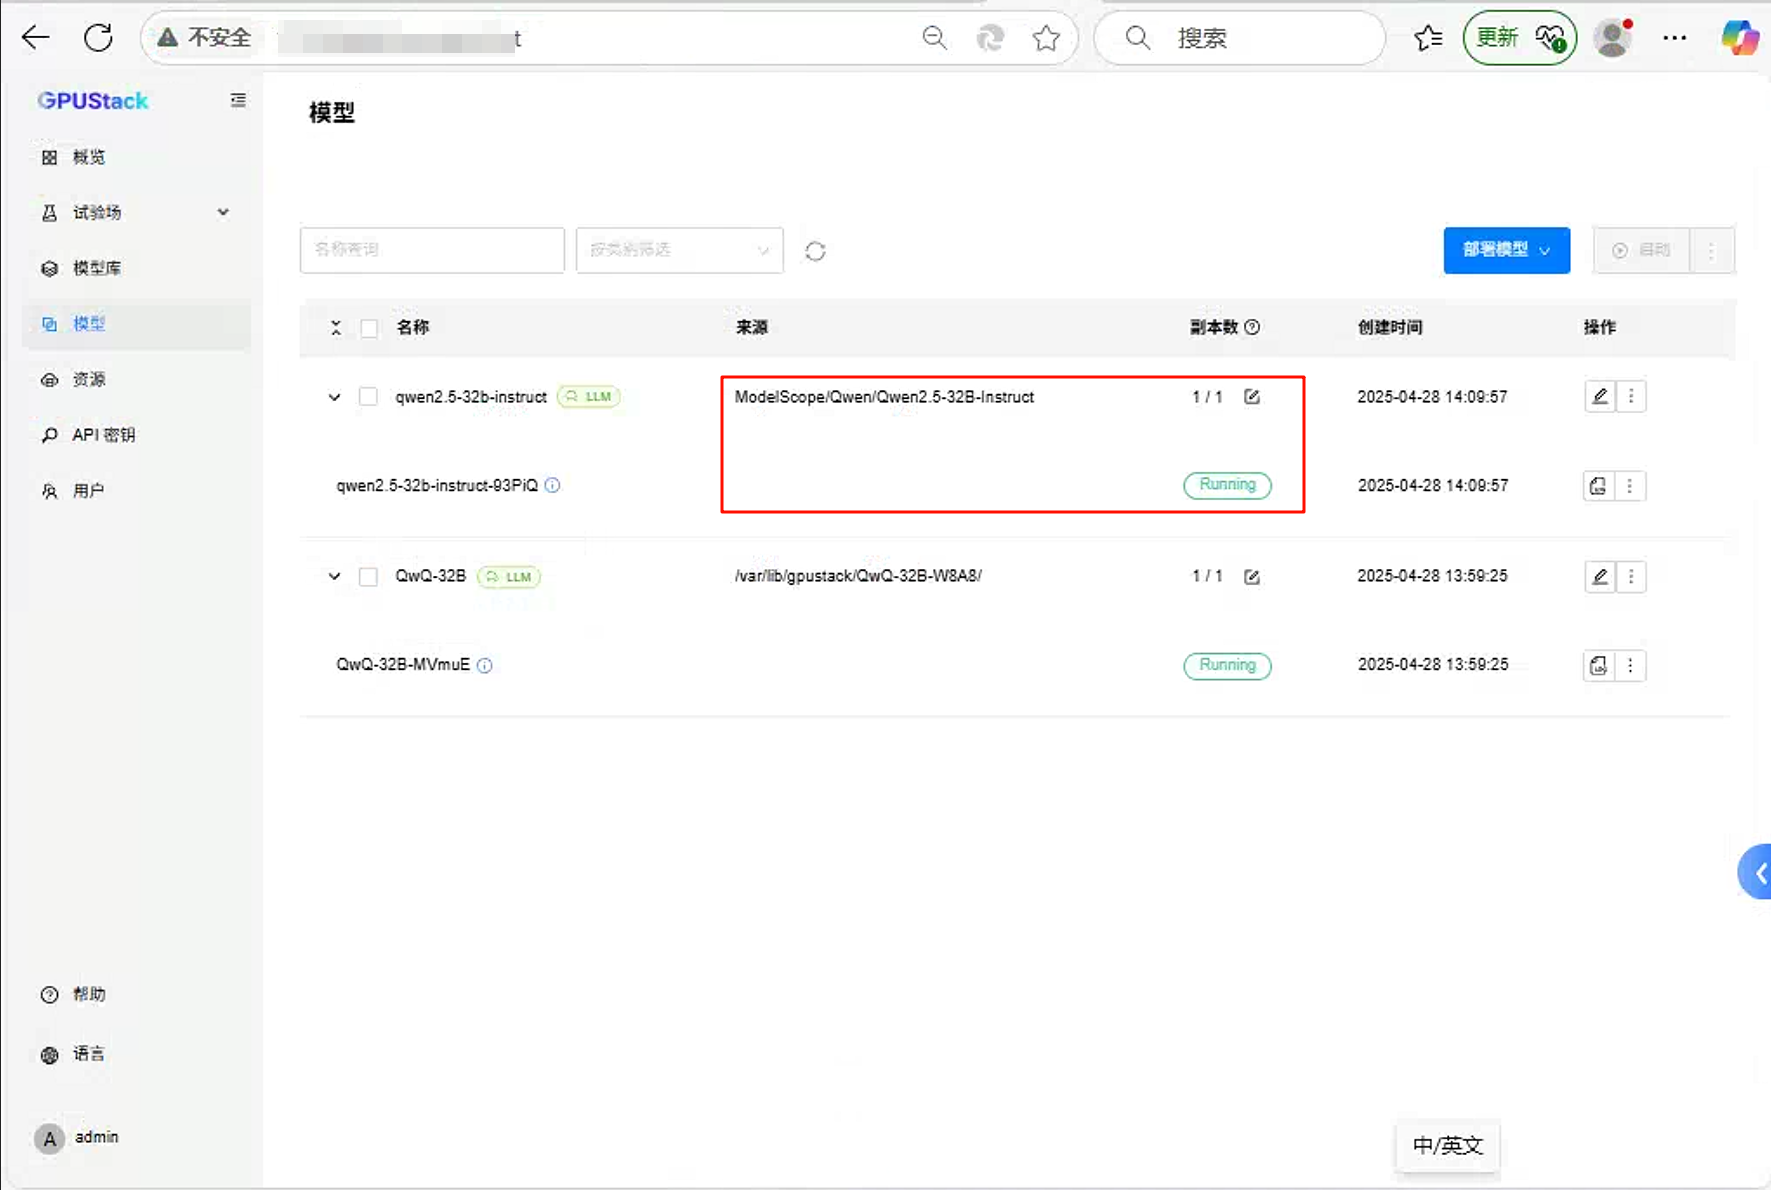Click the zoom magnifier icon in address bar
Screen dimensions: 1771x1190
point(934,38)
